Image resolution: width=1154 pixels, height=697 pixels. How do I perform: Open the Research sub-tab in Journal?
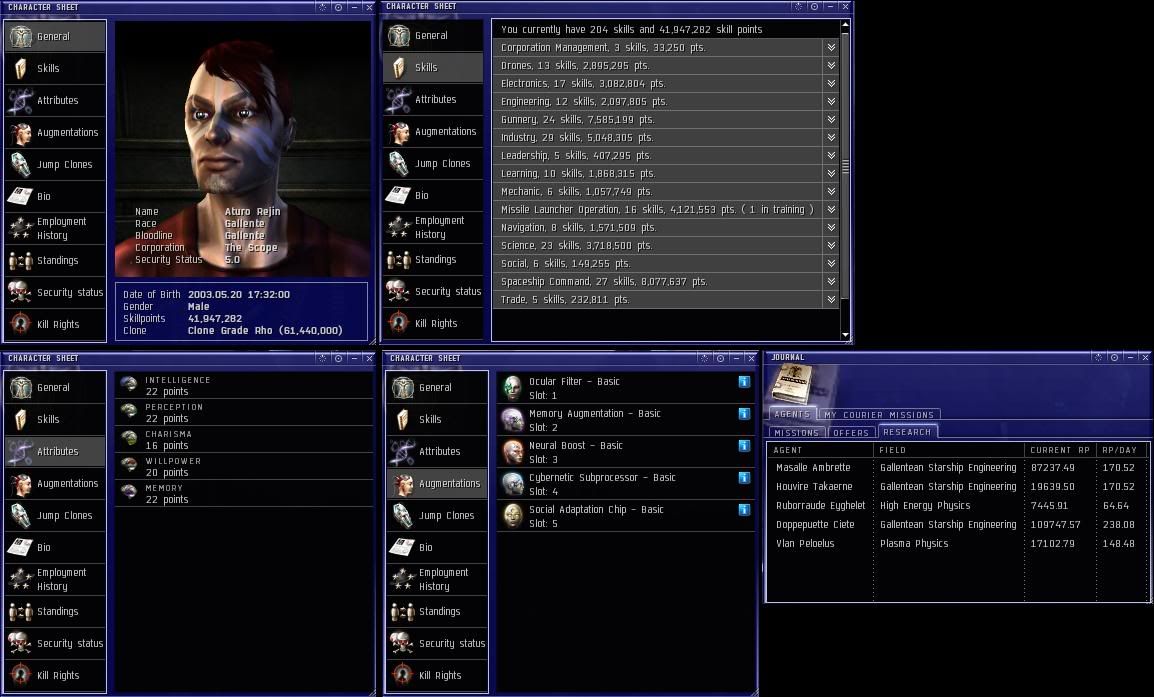(x=907, y=432)
